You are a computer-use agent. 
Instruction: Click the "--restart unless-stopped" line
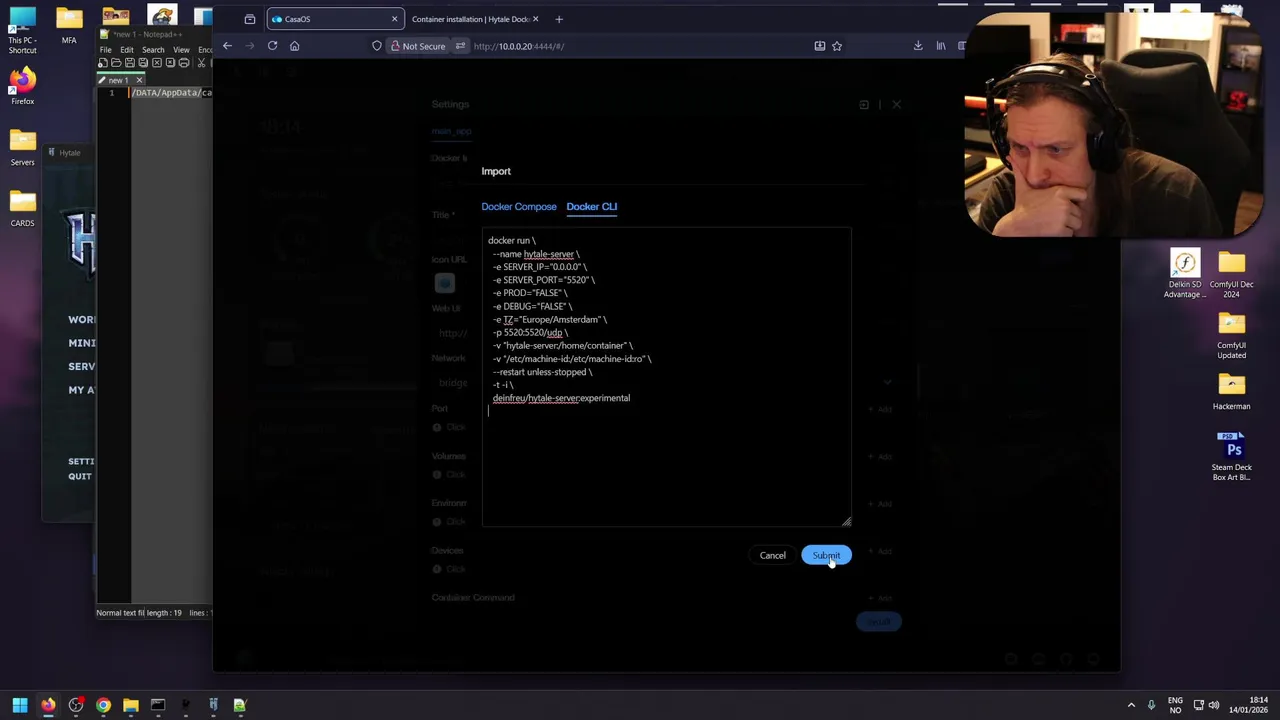(x=542, y=372)
